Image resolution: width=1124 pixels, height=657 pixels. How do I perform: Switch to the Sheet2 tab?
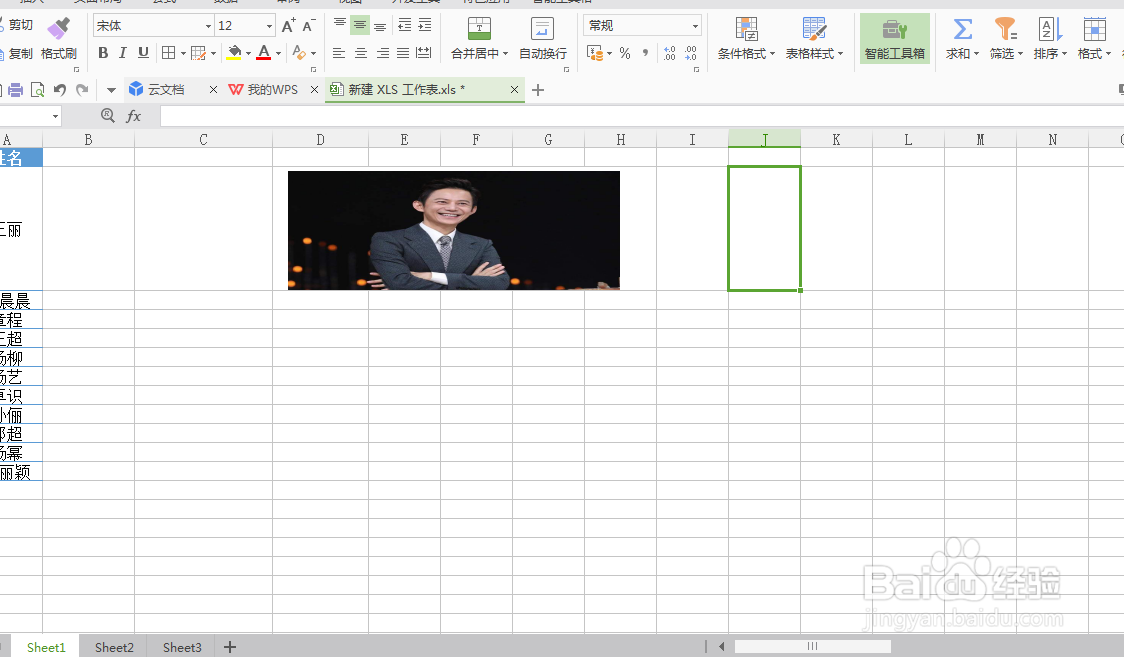pyautogui.click(x=114, y=647)
